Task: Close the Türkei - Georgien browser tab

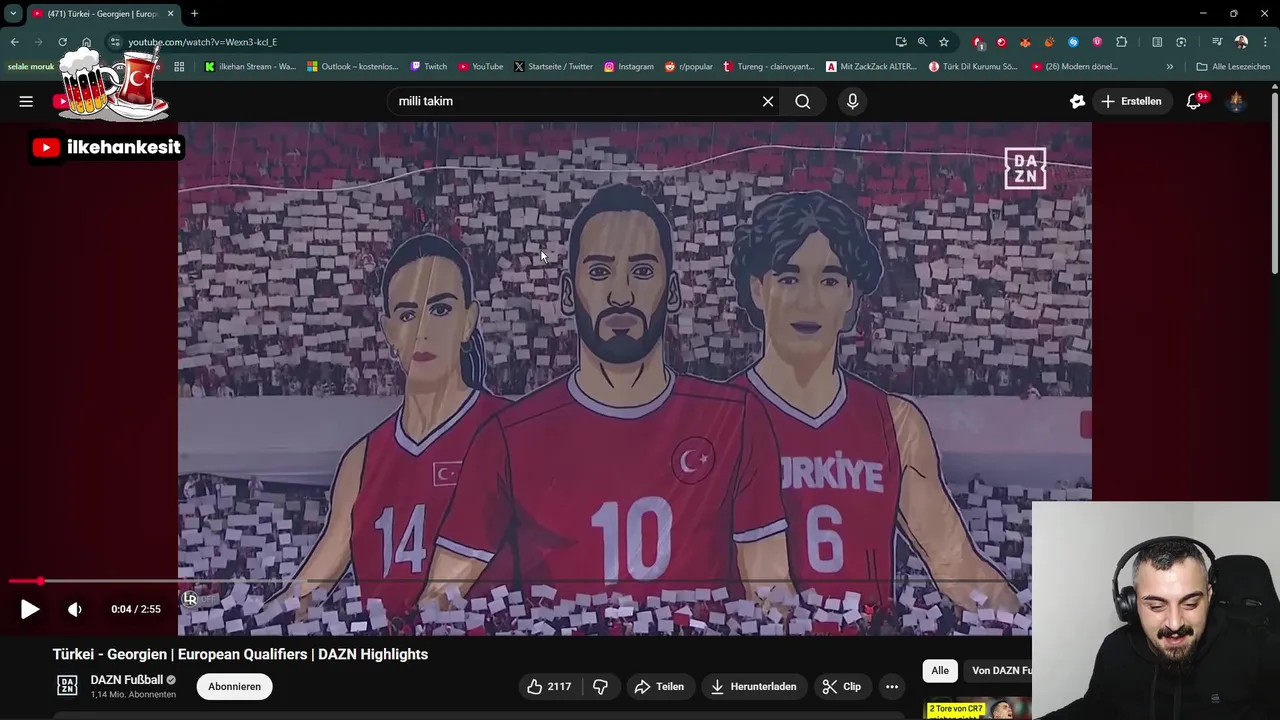Action: [170, 14]
